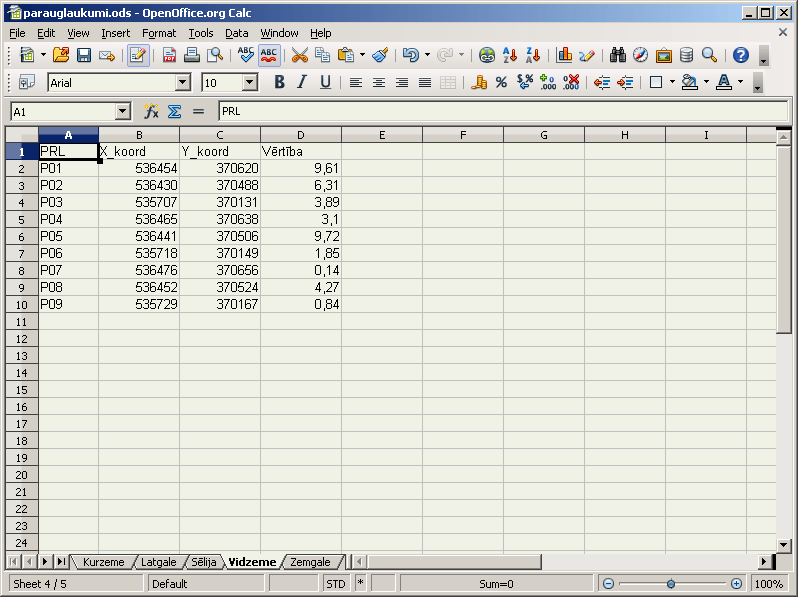Click the Sum sigma icon

pyautogui.click(x=175, y=111)
